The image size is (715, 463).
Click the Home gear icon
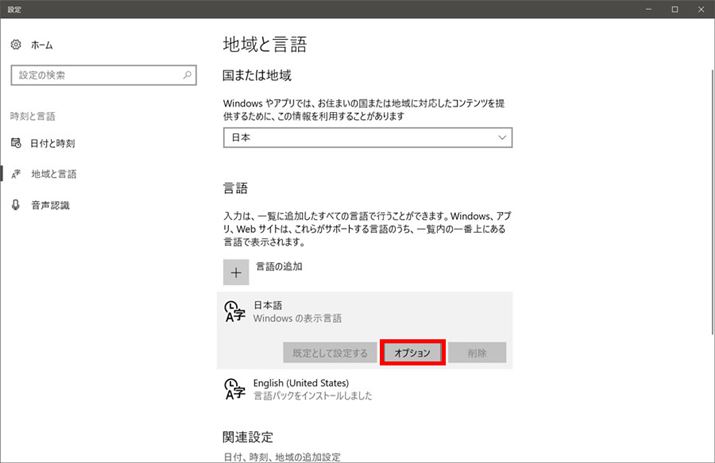pos(16,44)
